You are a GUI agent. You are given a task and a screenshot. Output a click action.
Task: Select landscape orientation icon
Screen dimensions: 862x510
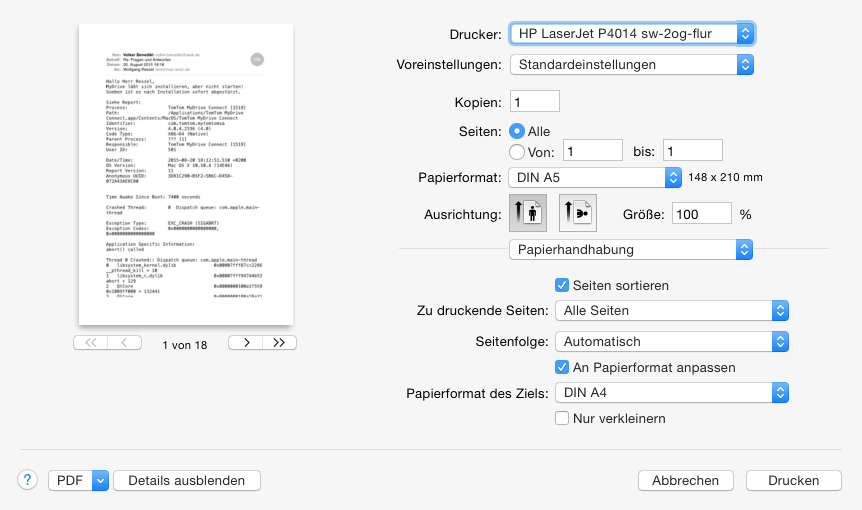(x=577, y=214)
